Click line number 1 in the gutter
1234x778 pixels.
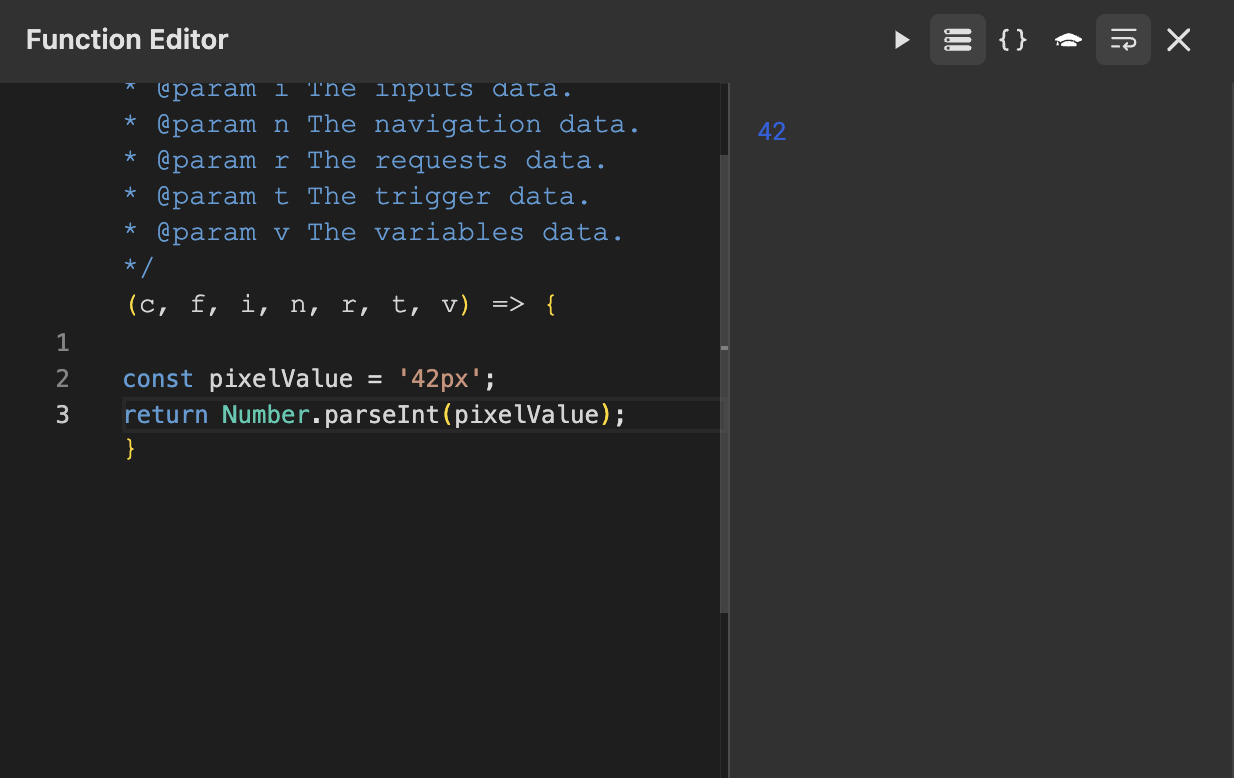[63, 343]
